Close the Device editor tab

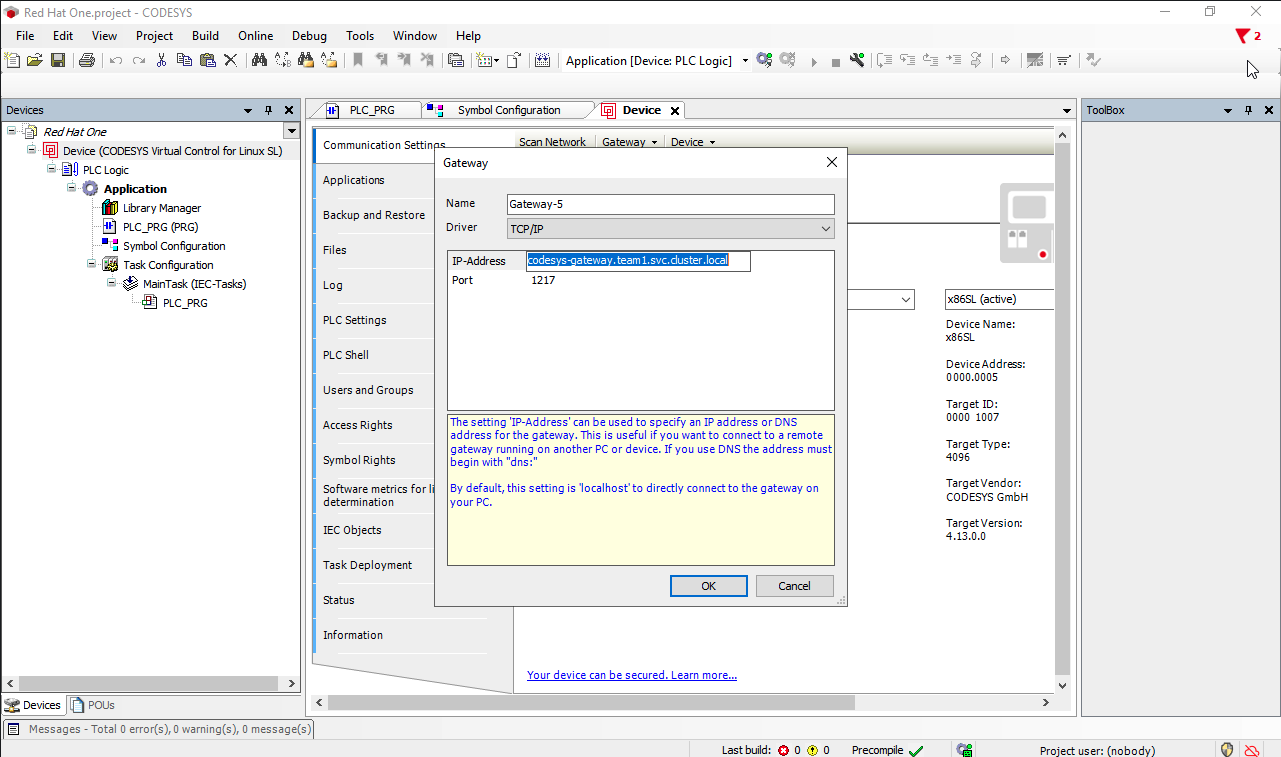pyautogui.click(x=675, y=111)
